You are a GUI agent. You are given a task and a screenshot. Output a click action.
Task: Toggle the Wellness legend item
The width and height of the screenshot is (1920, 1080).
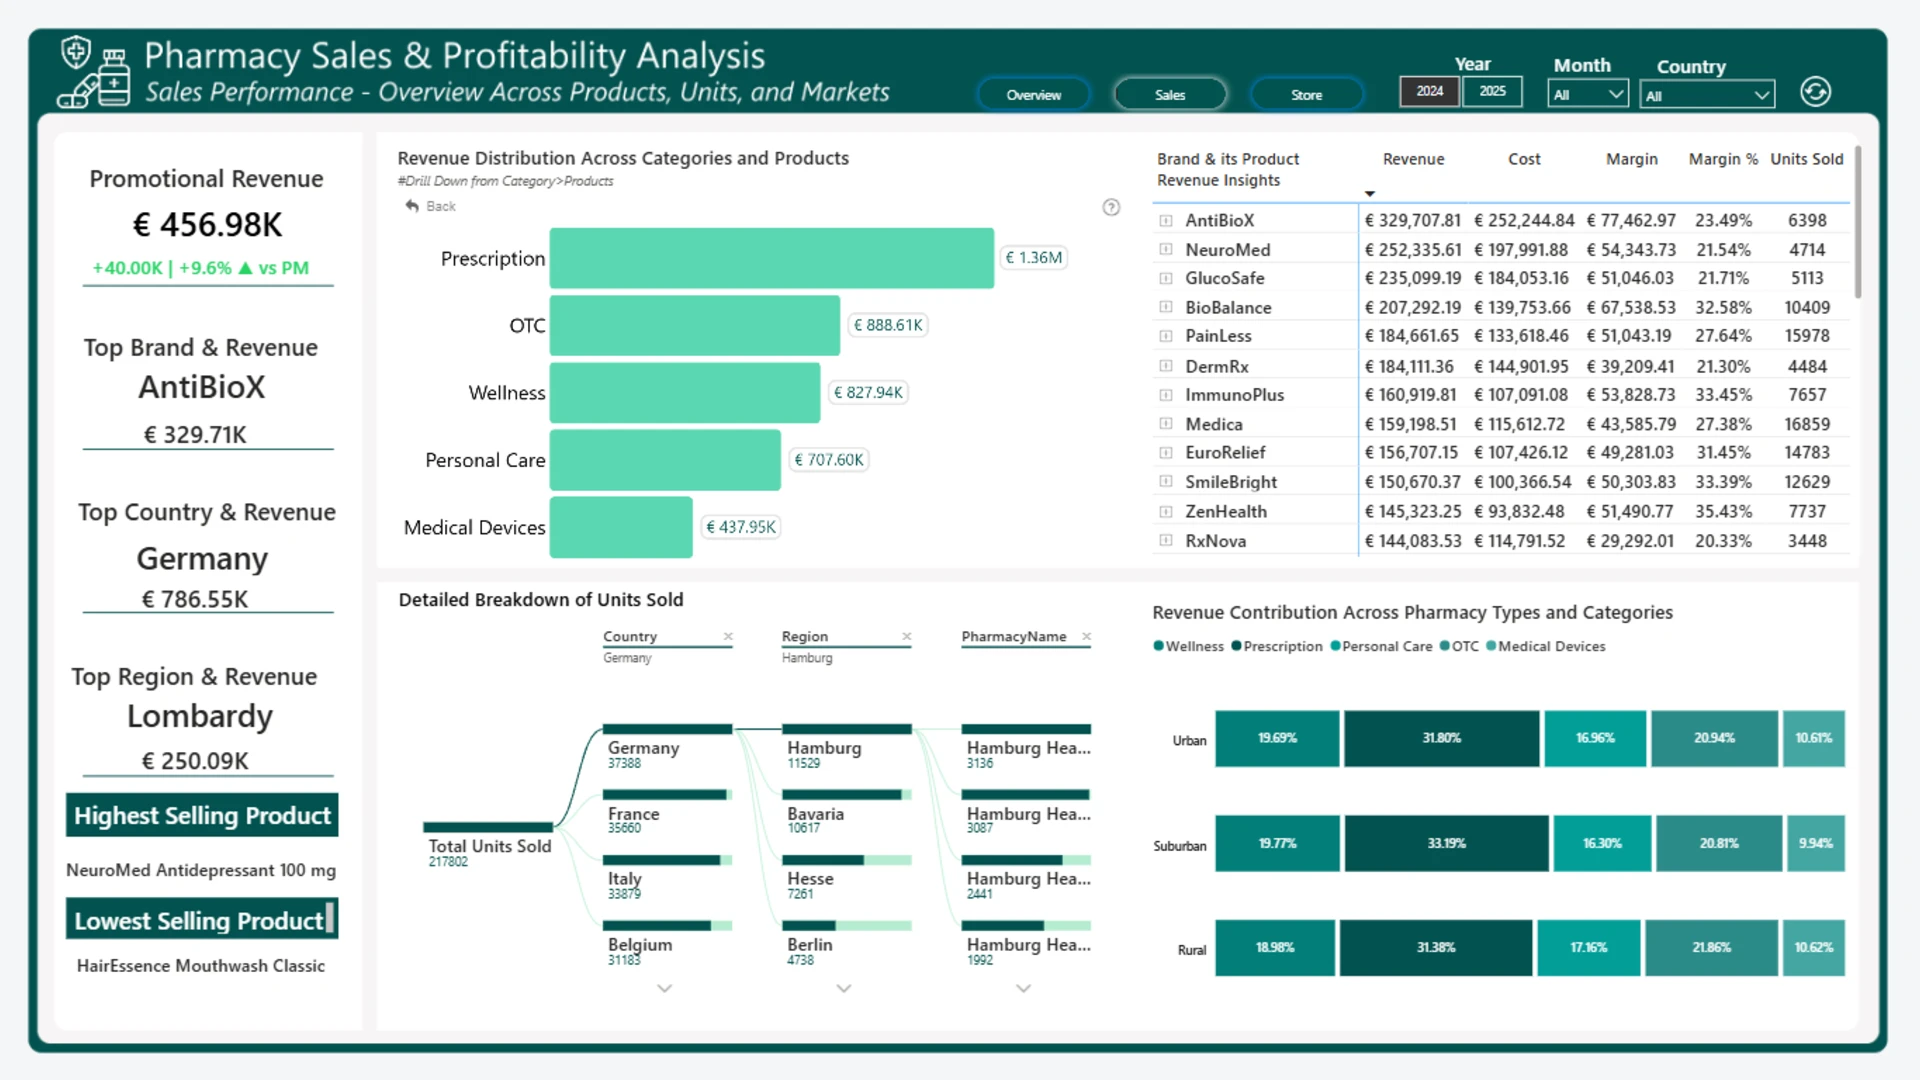tap(1188, 646)
